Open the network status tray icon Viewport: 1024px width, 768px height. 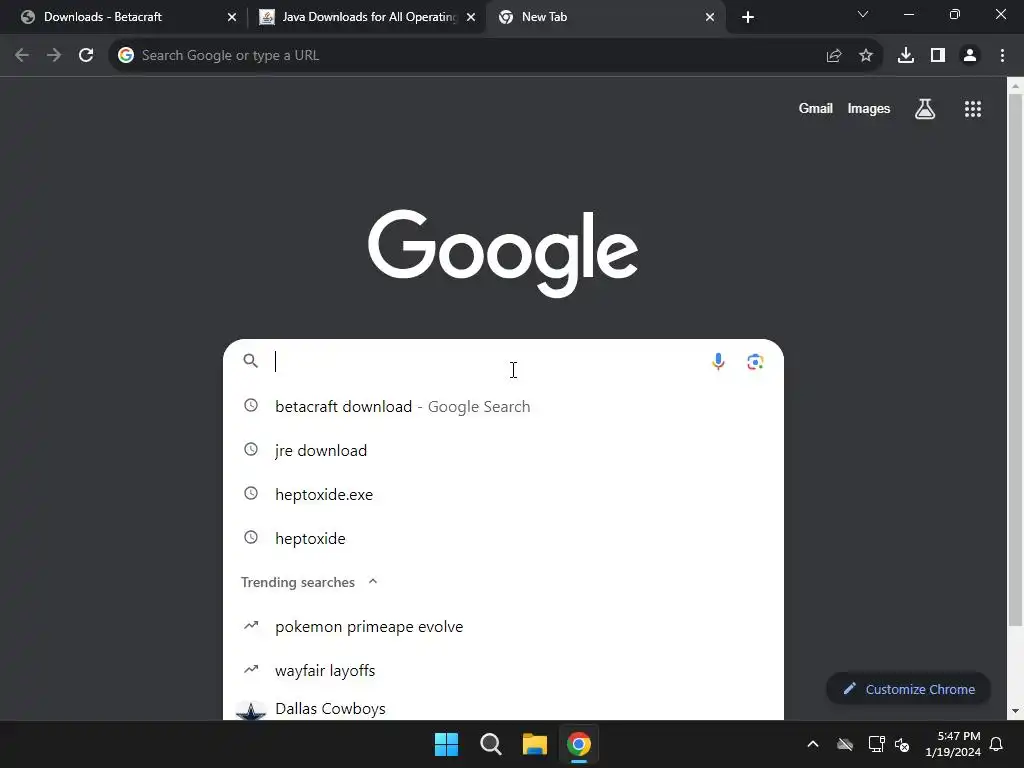876,744
